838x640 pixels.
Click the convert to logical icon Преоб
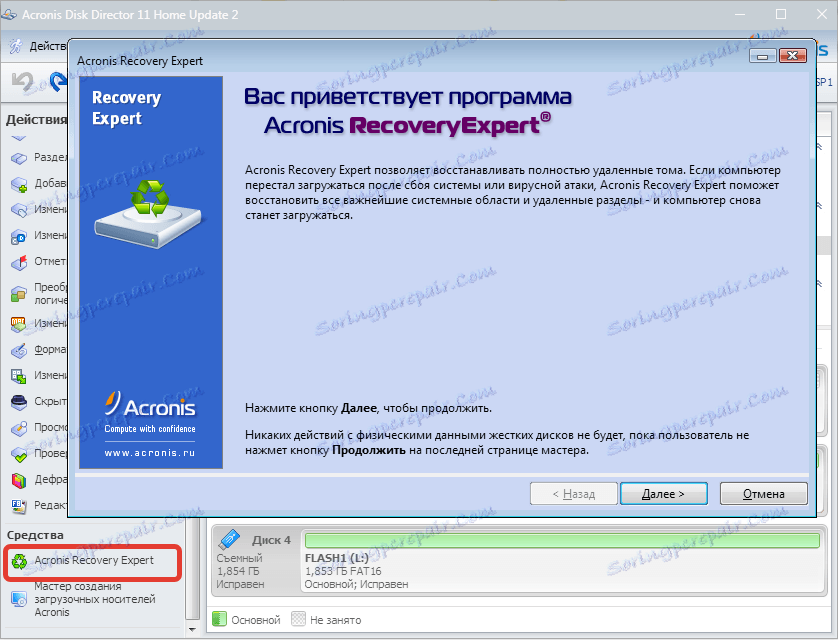[x=19, y=293]
